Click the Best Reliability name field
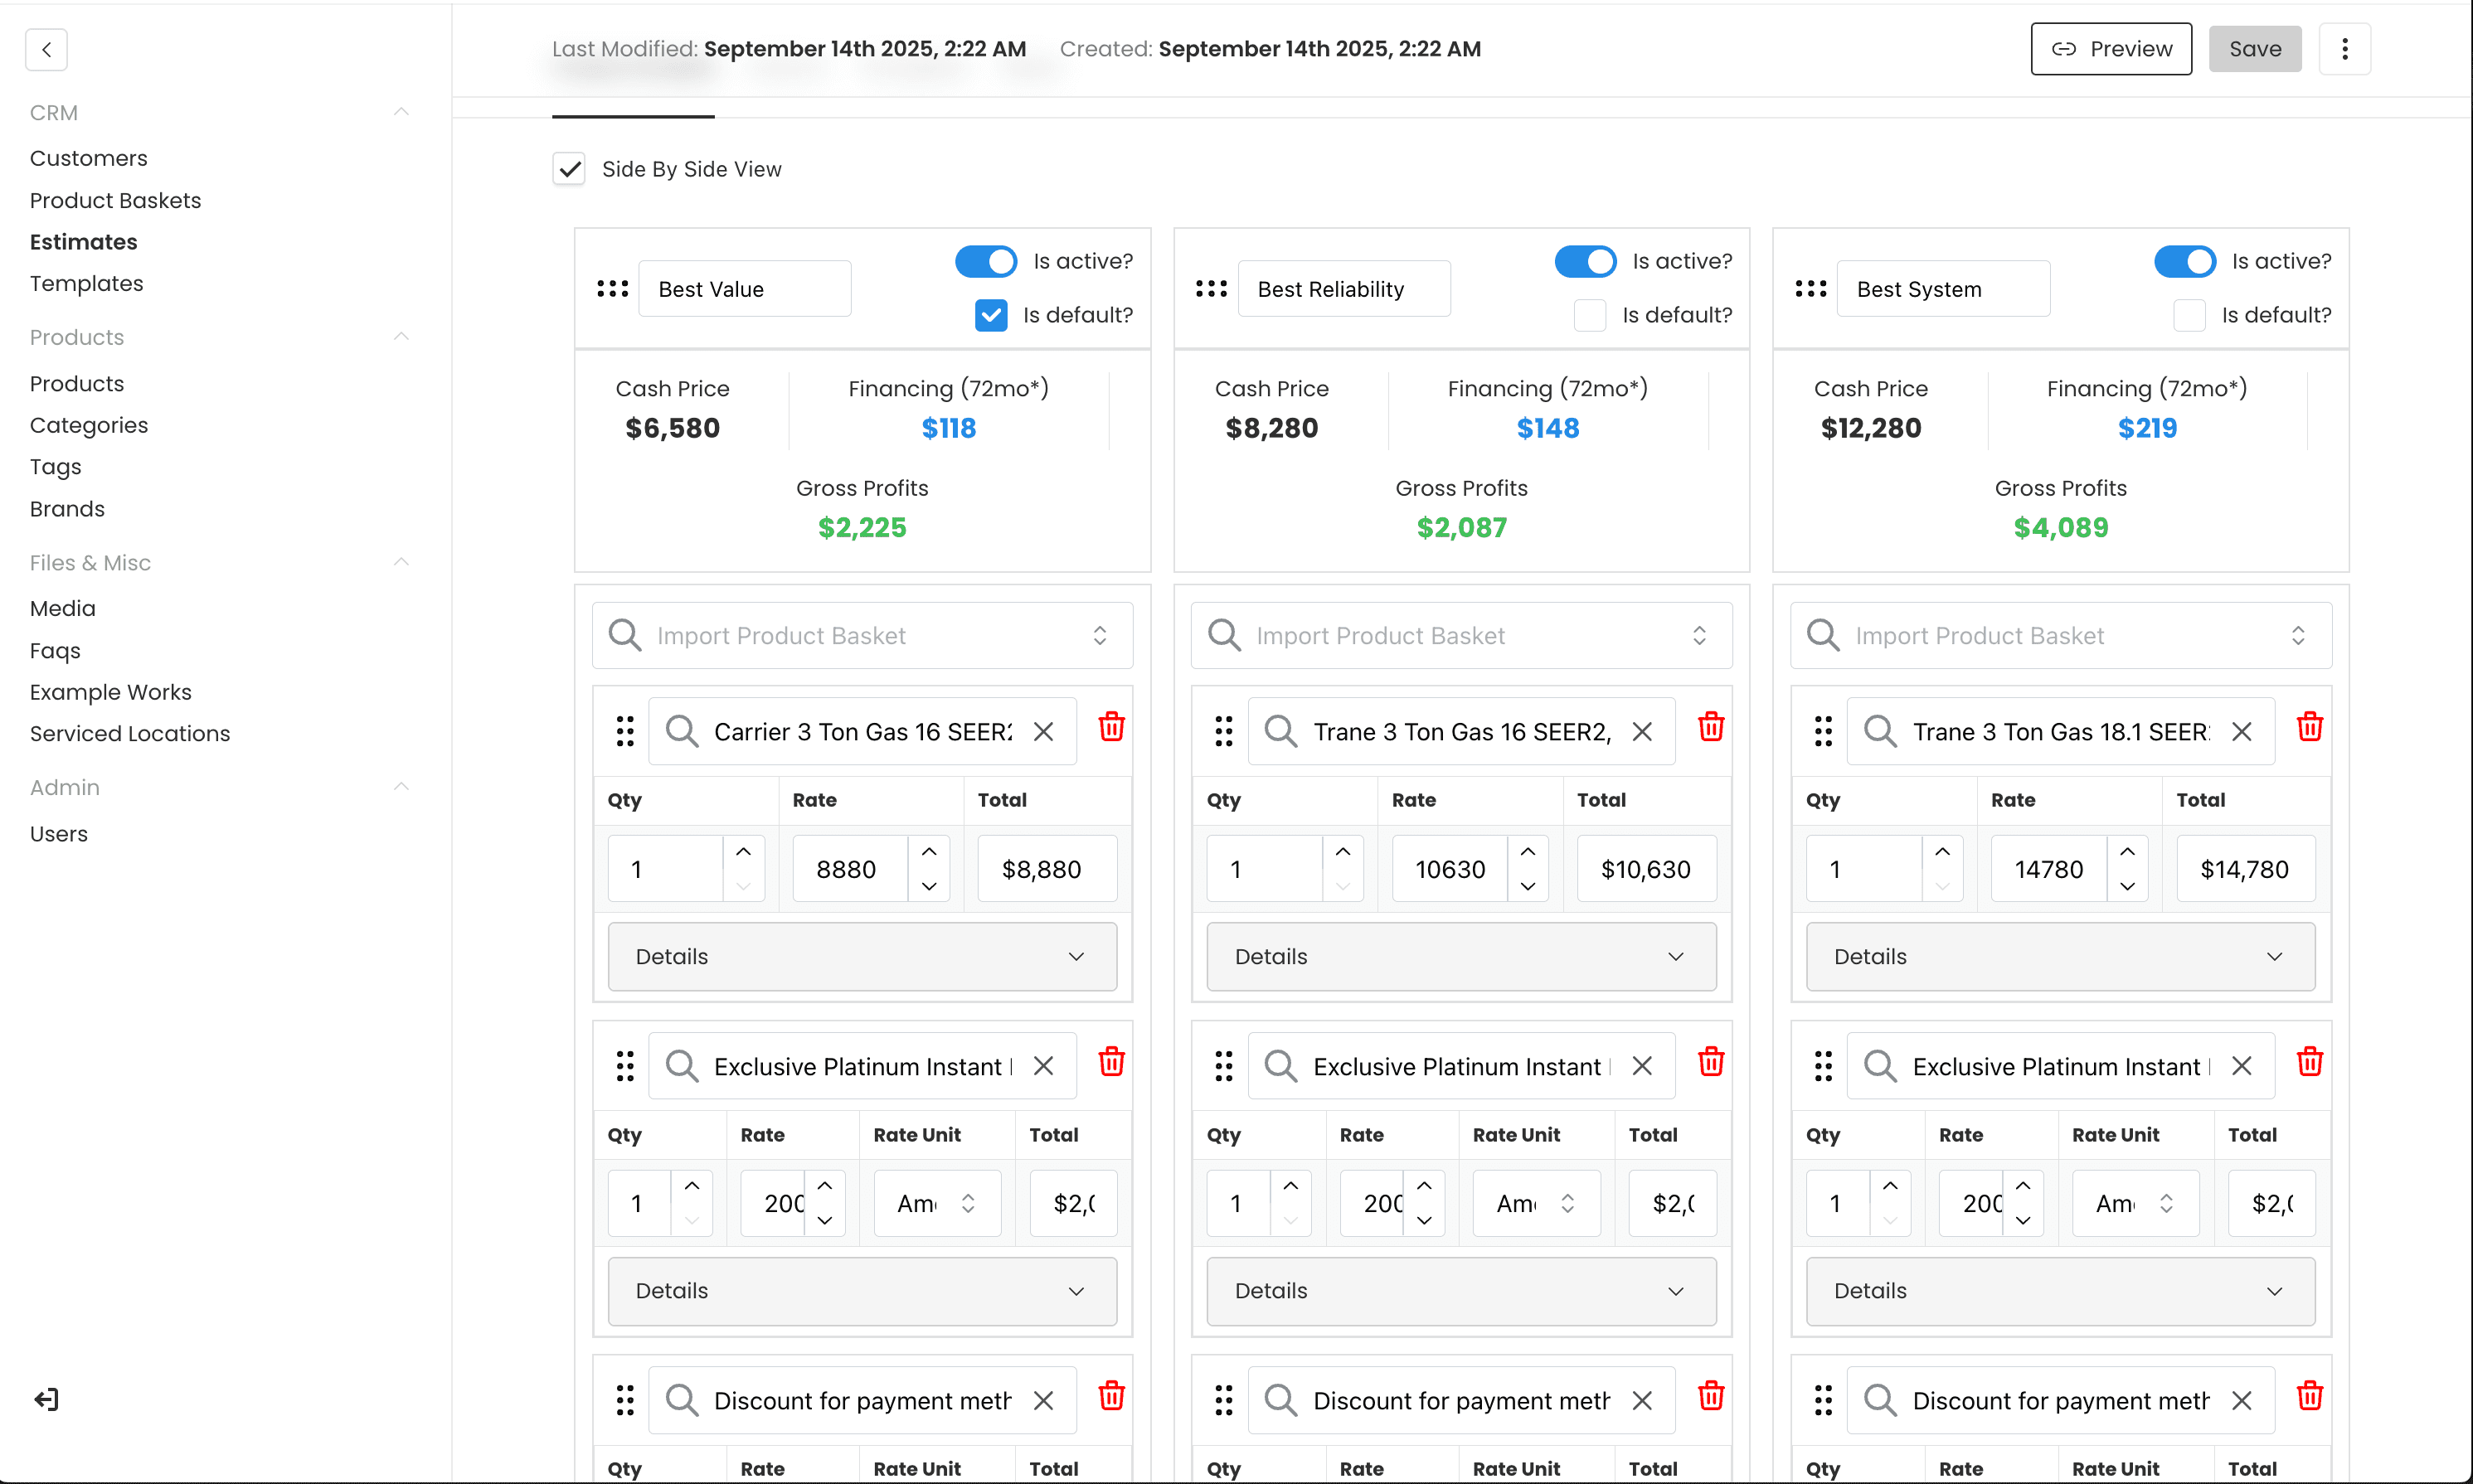This screenshot has width=2473, height=1484. click(1344, 289)
